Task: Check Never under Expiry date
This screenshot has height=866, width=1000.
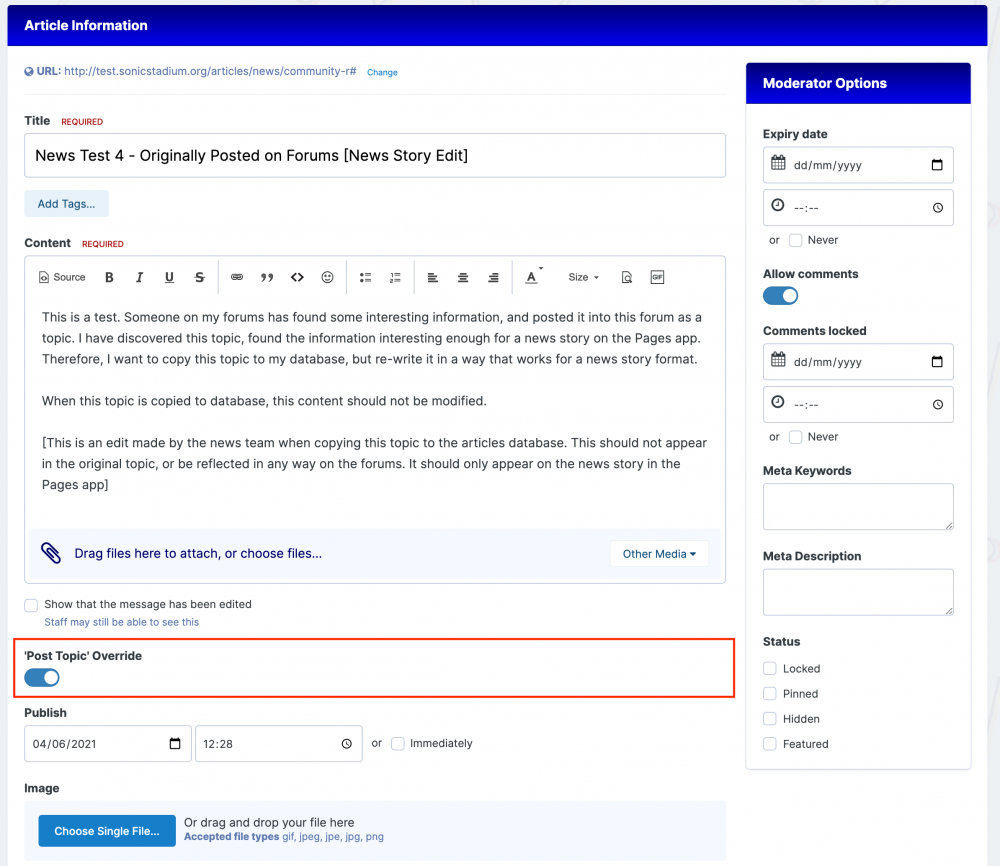Action: pos(795,240)
